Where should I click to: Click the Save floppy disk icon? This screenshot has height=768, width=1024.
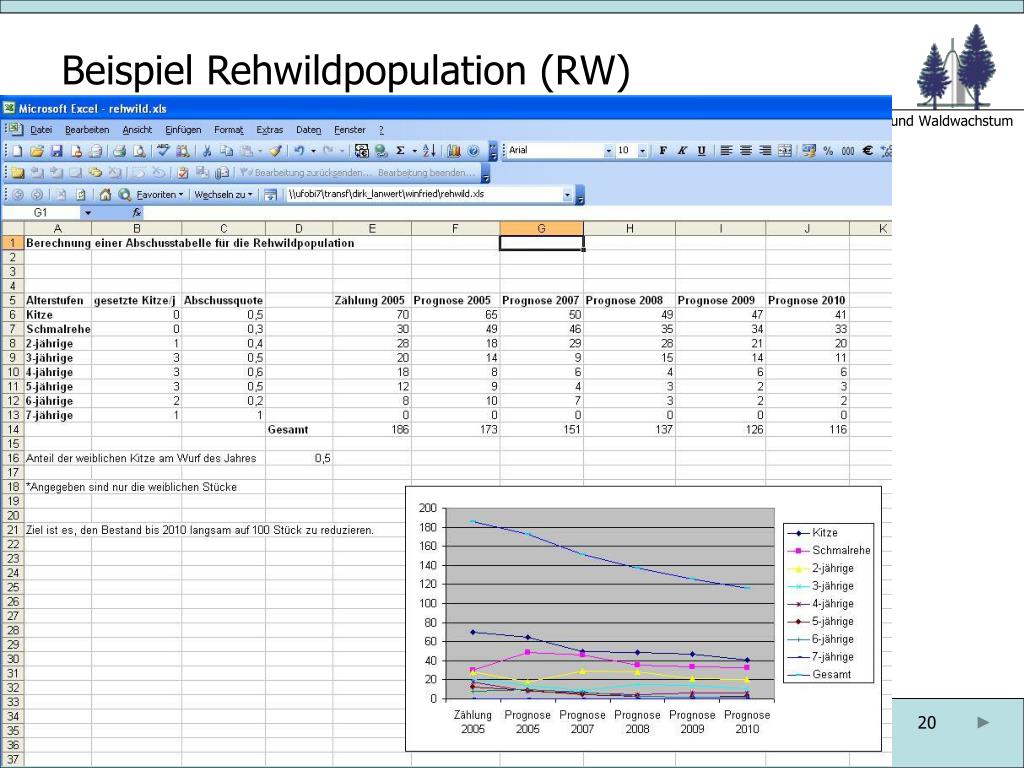(x=57, y=151)
